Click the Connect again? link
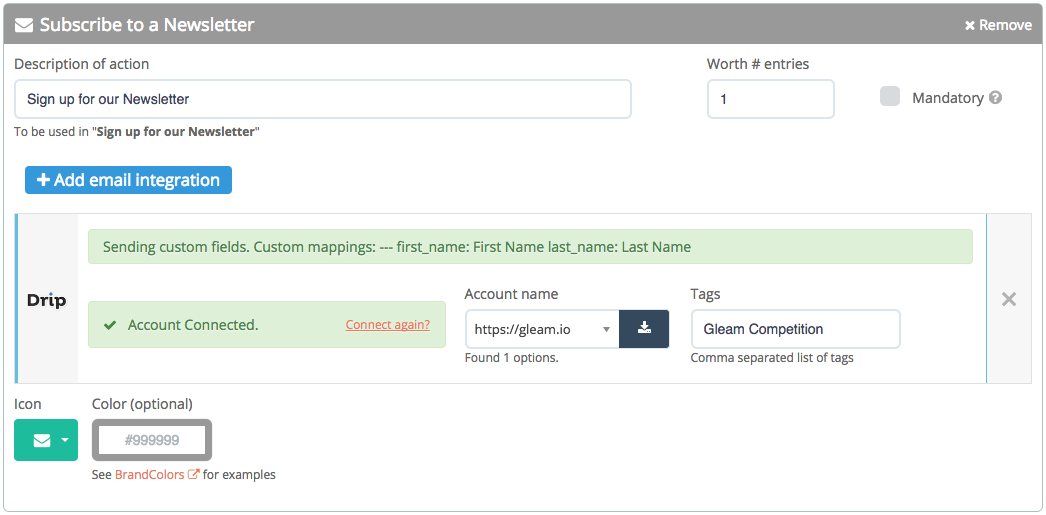Image resolution: width=1046 pixels, height=515 pixels. pos(388,325)
